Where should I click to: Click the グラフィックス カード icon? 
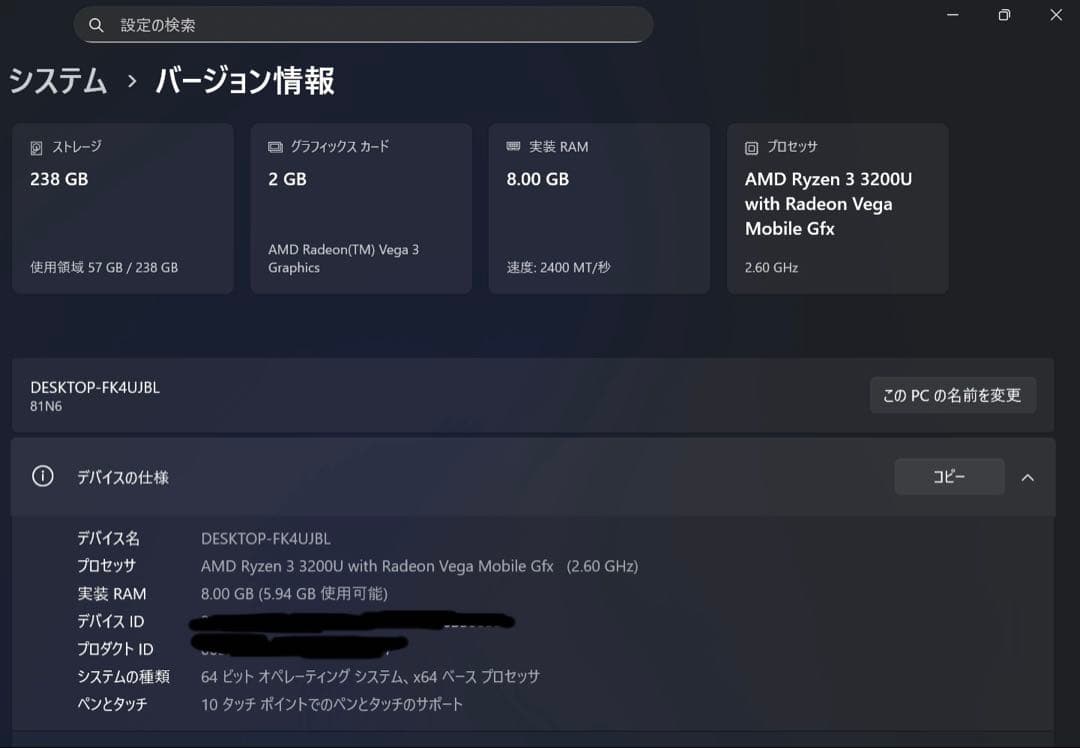click(x=273, y=146)
